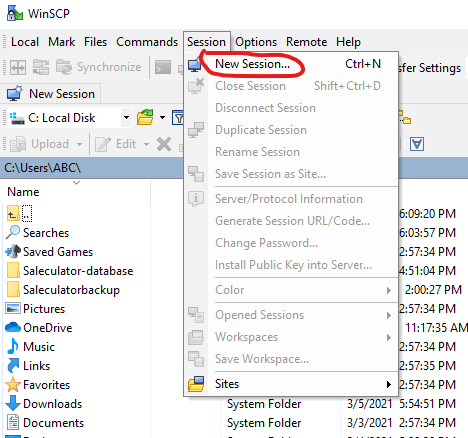Click Change Password... menu entry

pyautogui.click(x=291, y=243)
